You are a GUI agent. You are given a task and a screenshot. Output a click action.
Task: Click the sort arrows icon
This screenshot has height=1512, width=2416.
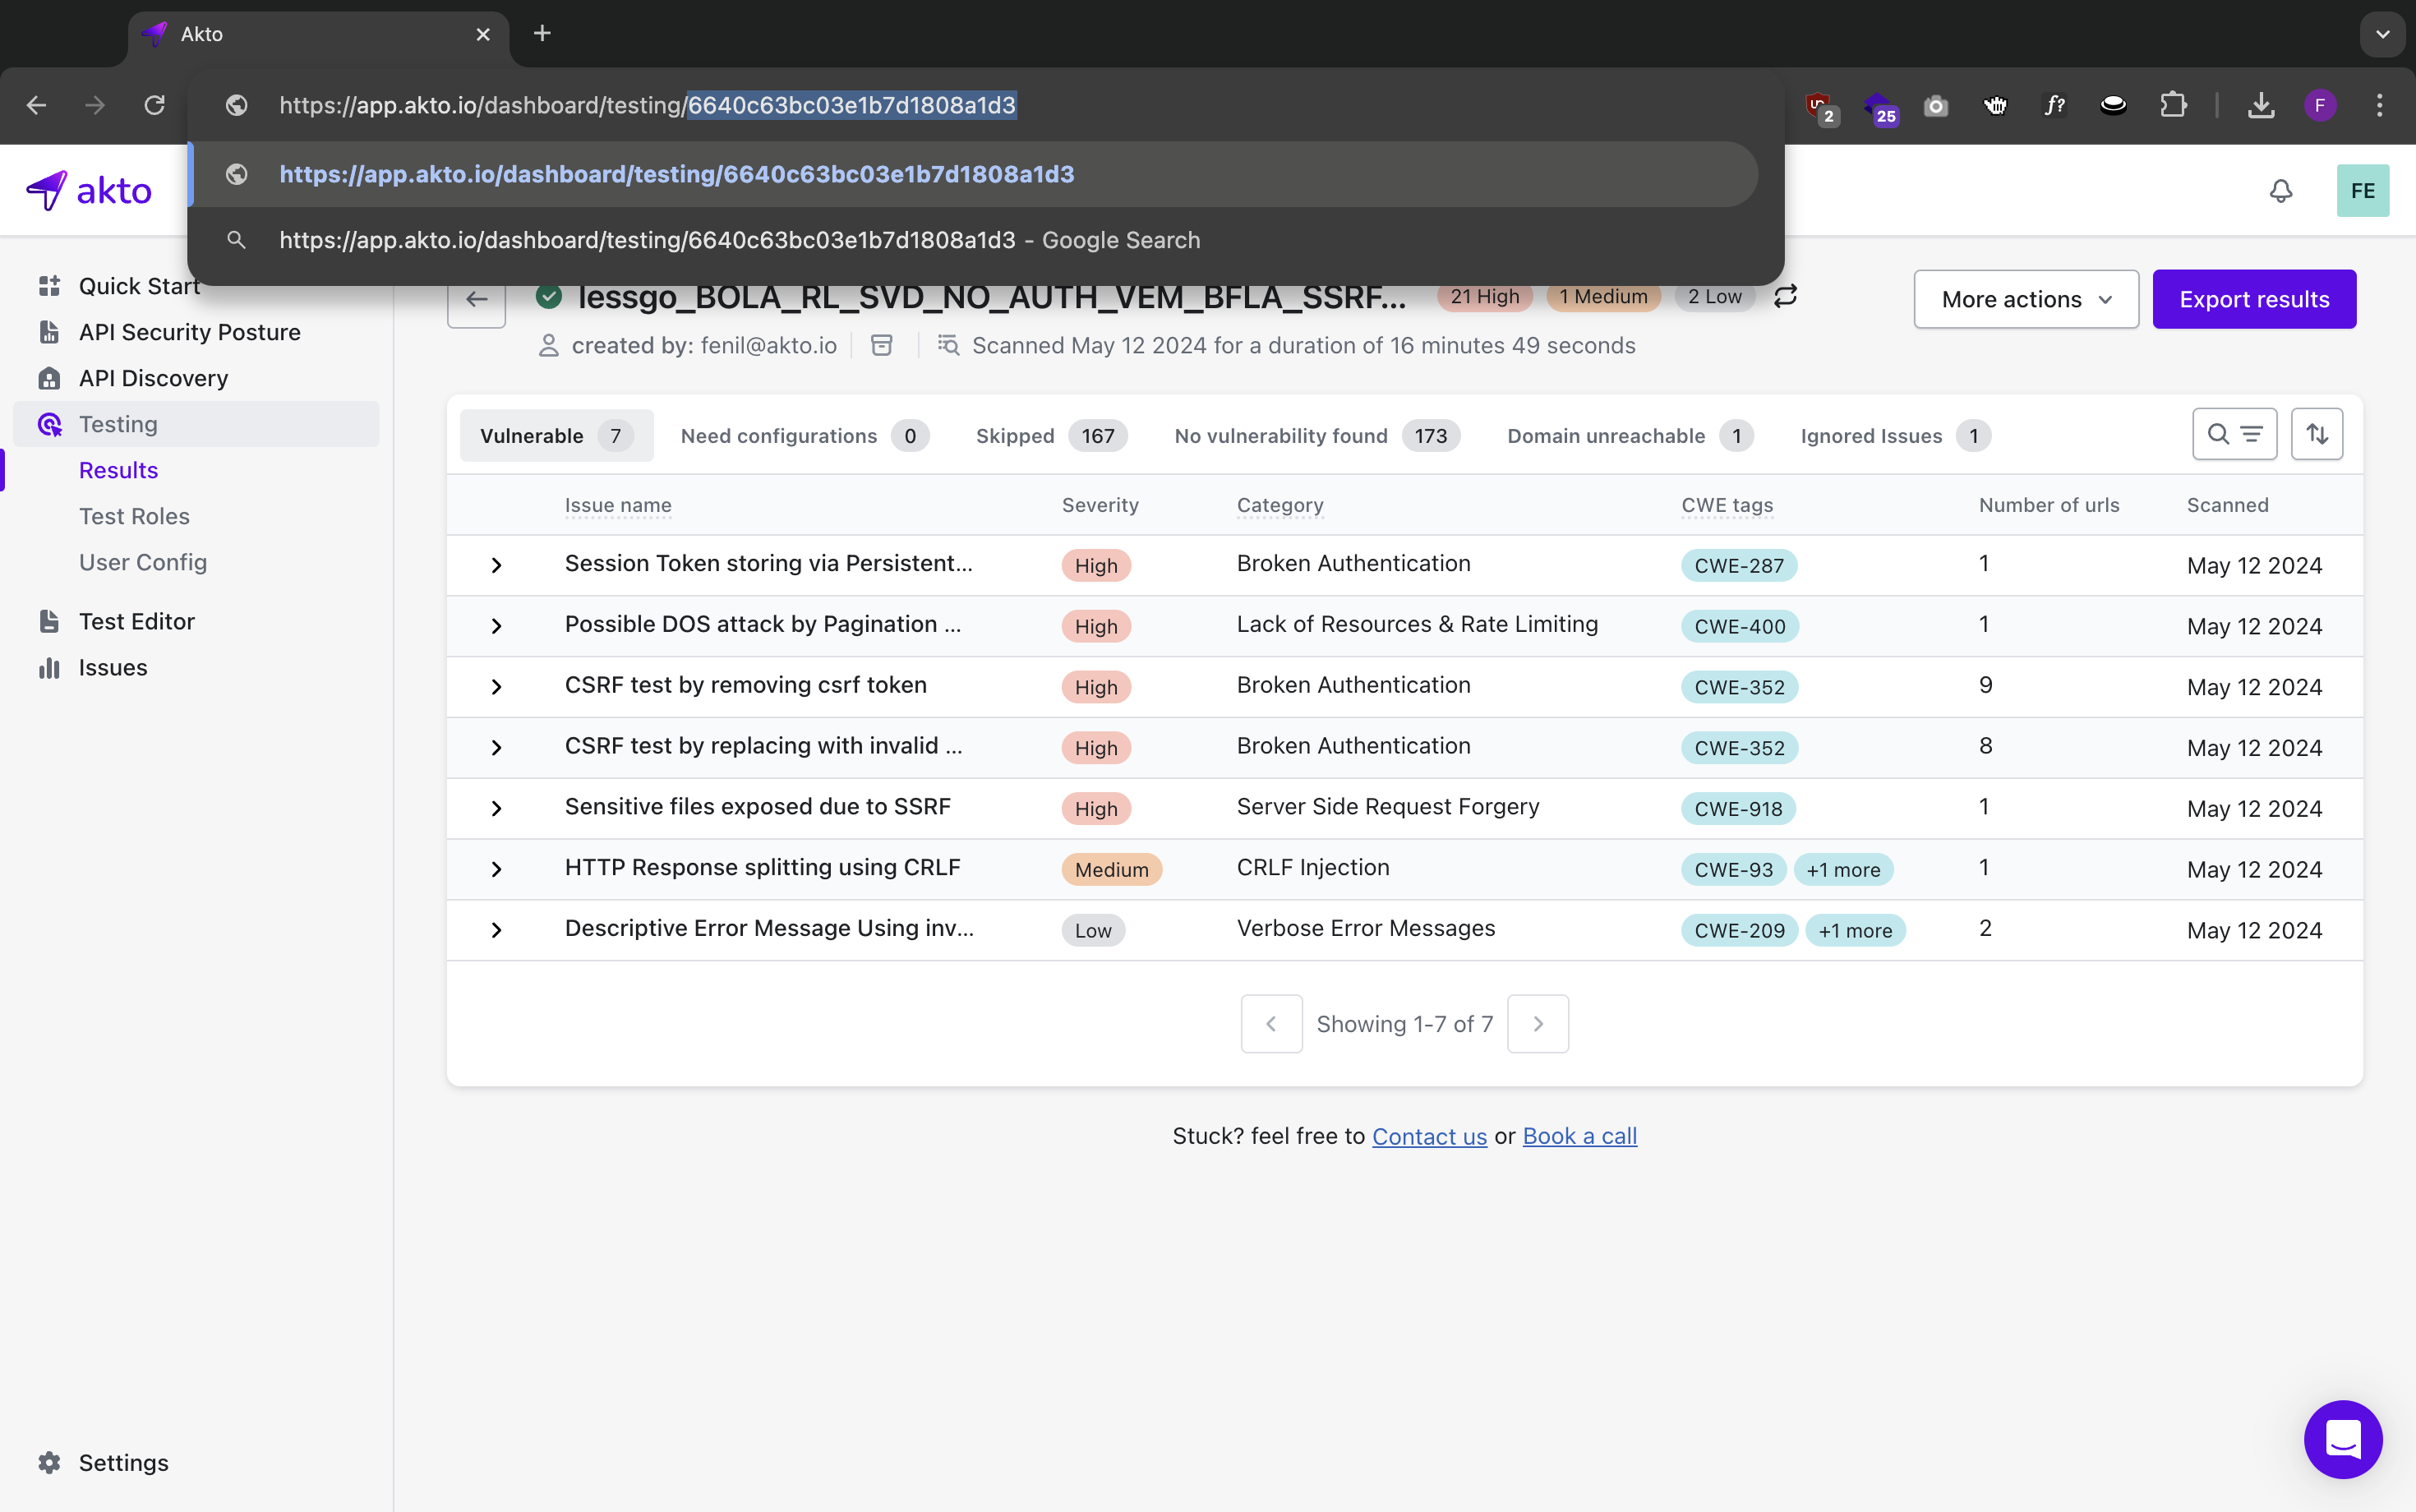point(2316,434)
